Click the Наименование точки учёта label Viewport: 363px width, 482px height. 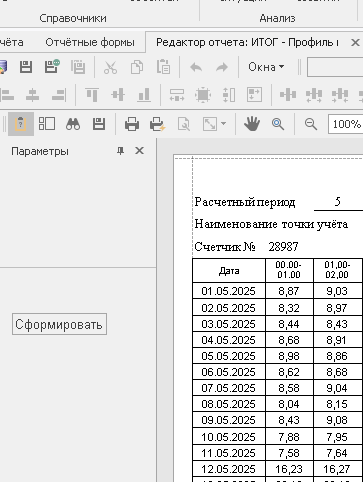271,224
